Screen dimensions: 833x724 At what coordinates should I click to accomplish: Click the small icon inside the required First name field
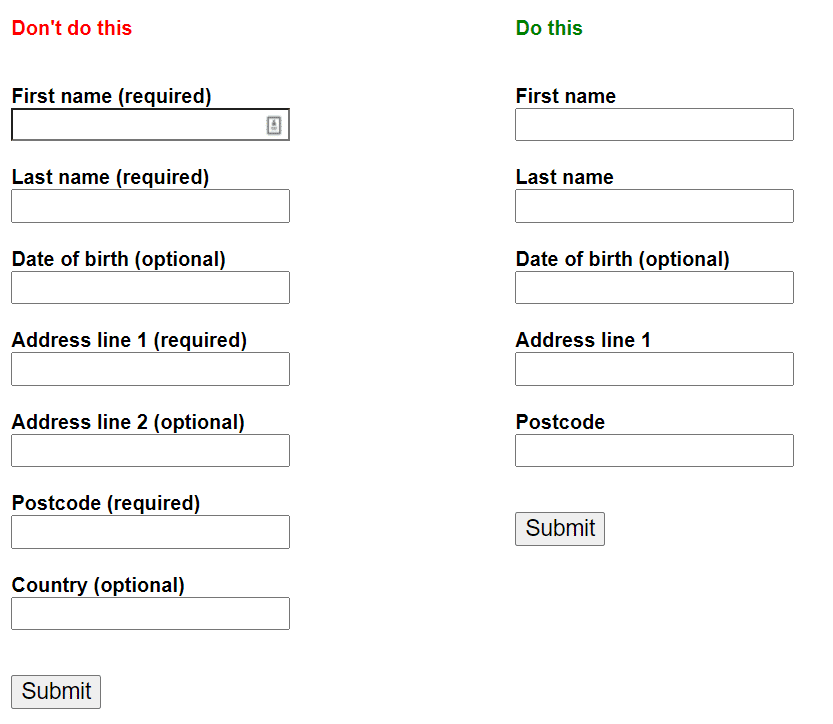coord(274,124)
